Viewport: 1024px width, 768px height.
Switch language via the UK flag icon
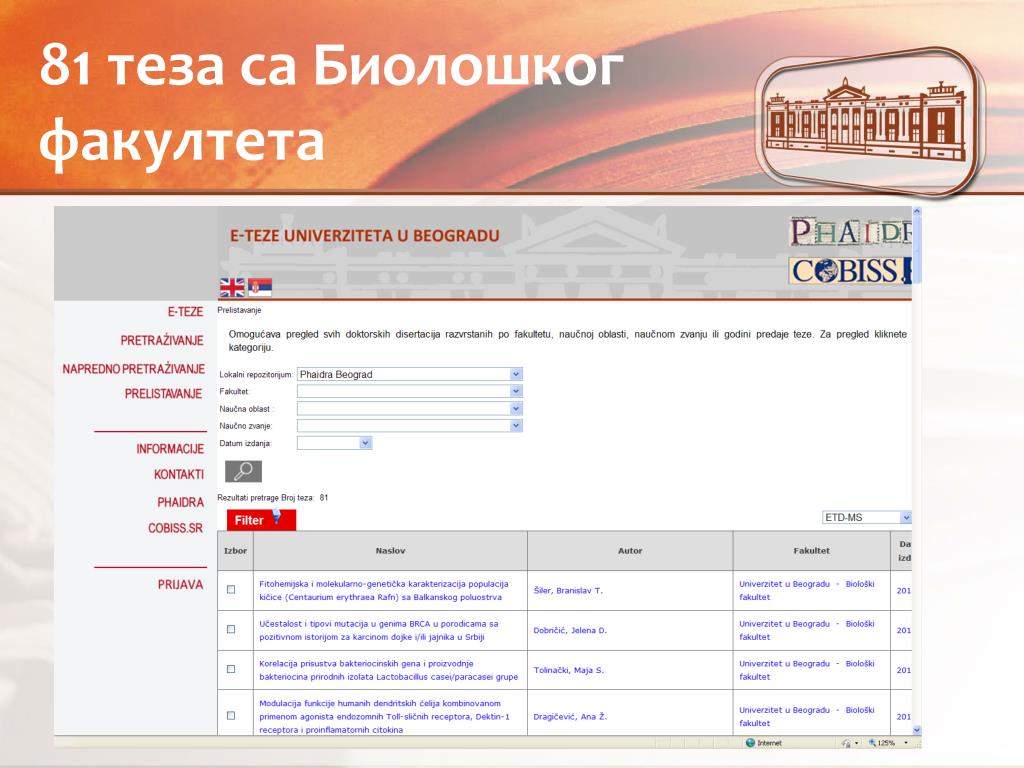pyautogui.click(x=232, y=287)
